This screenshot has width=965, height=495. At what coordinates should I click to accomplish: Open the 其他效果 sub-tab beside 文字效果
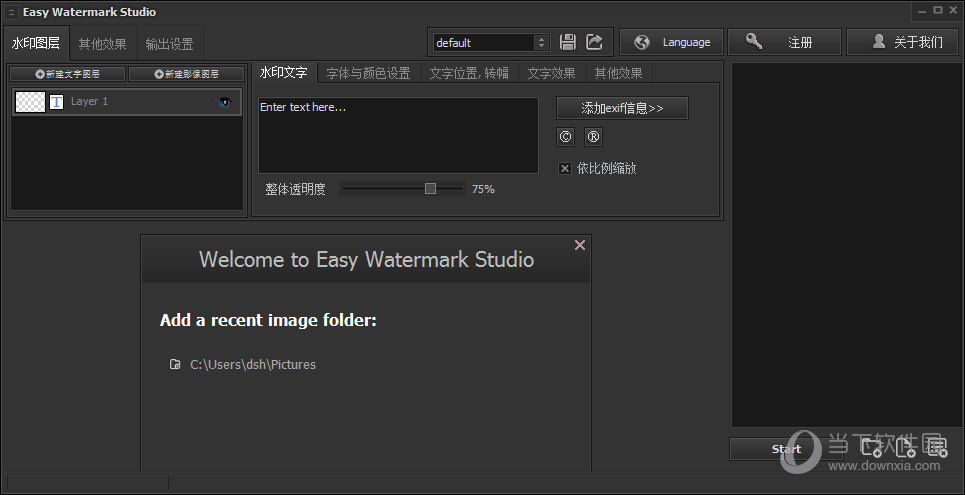click(x=619, y=73)
